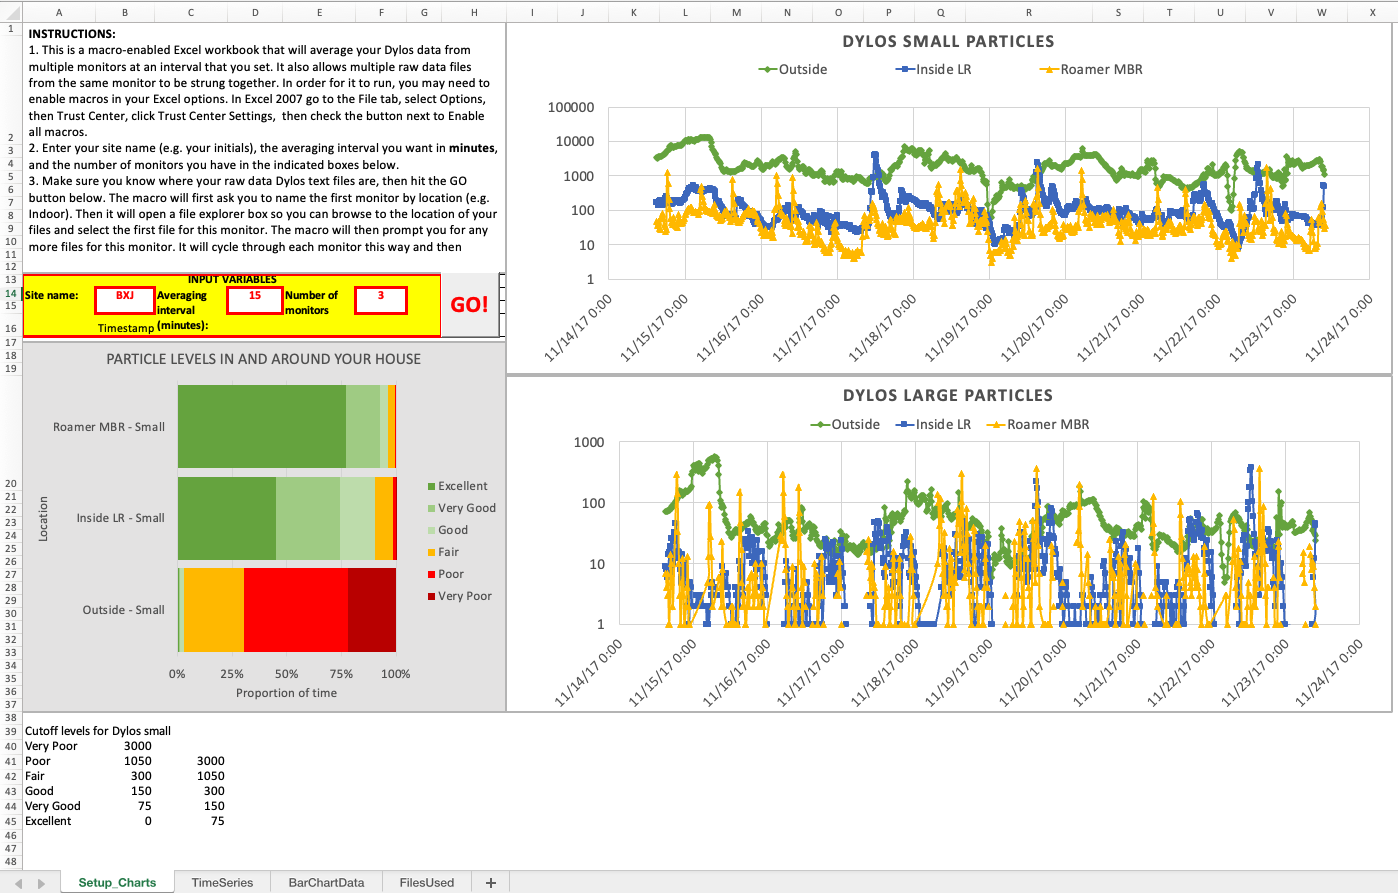Select the Fair upper cutoff 1050
The height and width of the screenshot is (893, 1398).
point(211,776)
